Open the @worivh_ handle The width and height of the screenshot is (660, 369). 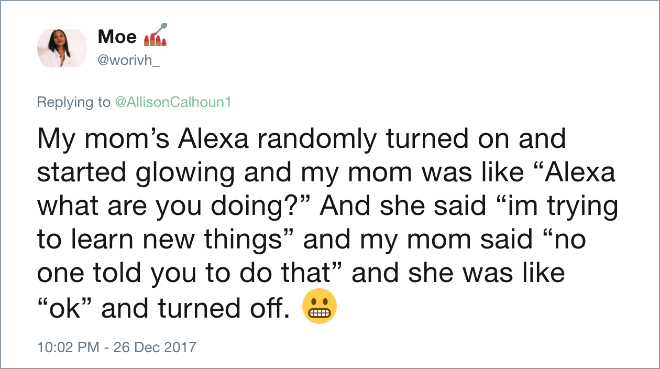[128, 61]
